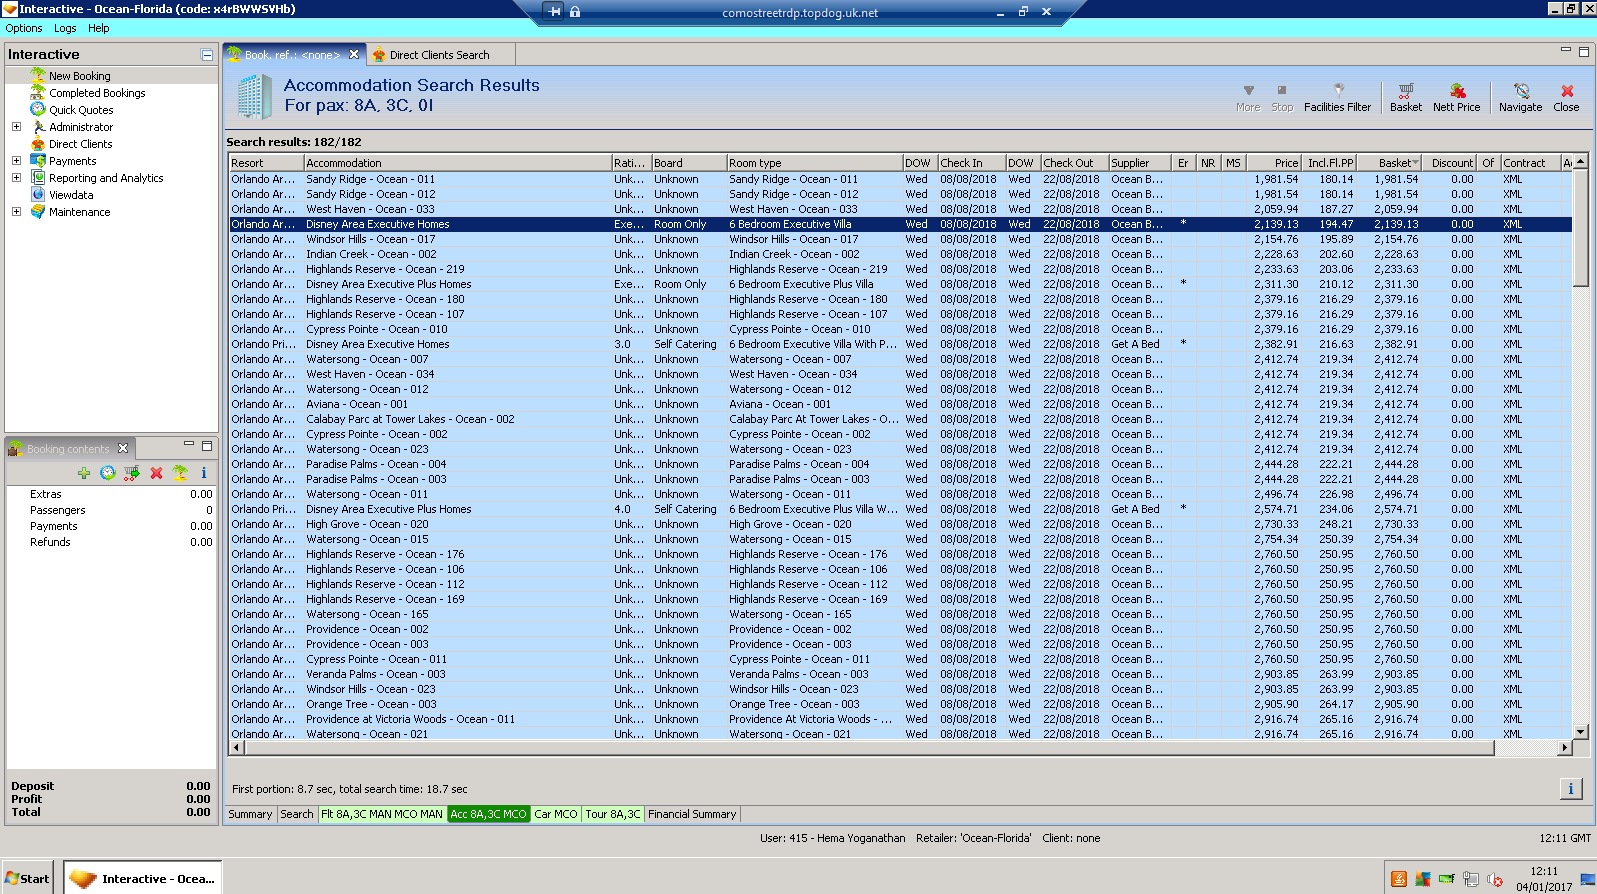This screenshot has height=894, width=1597.
Task: Select the Aviana - Ocean - 001 row
Action: tap(900, 404)
